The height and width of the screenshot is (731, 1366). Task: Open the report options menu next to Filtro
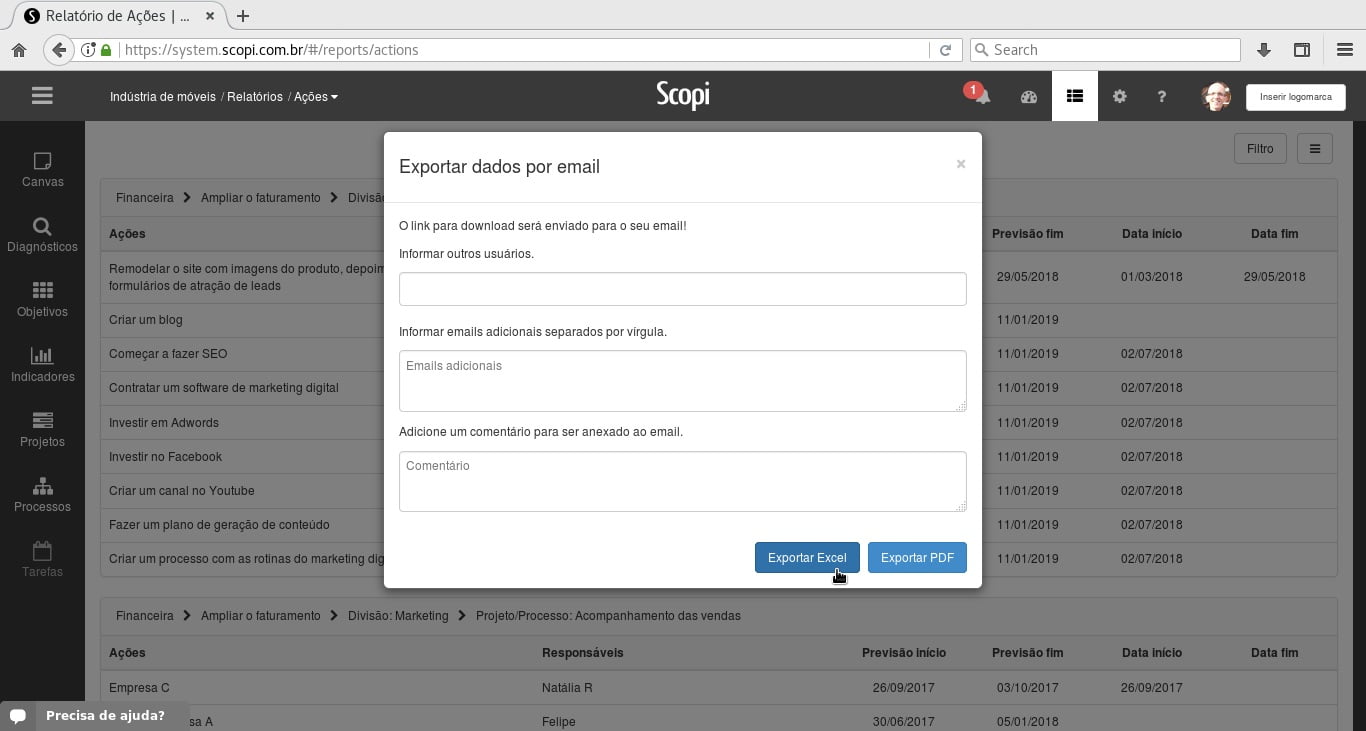click(x=1314, y=148)
